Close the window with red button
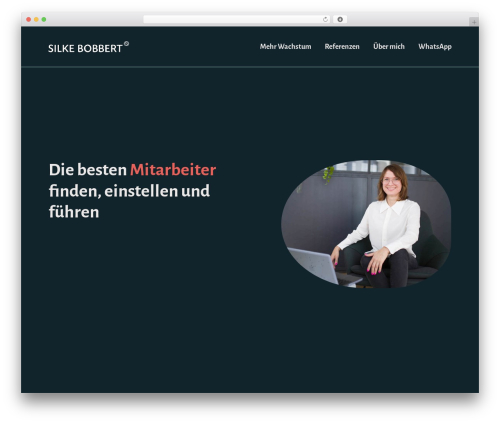 point(29,20)
